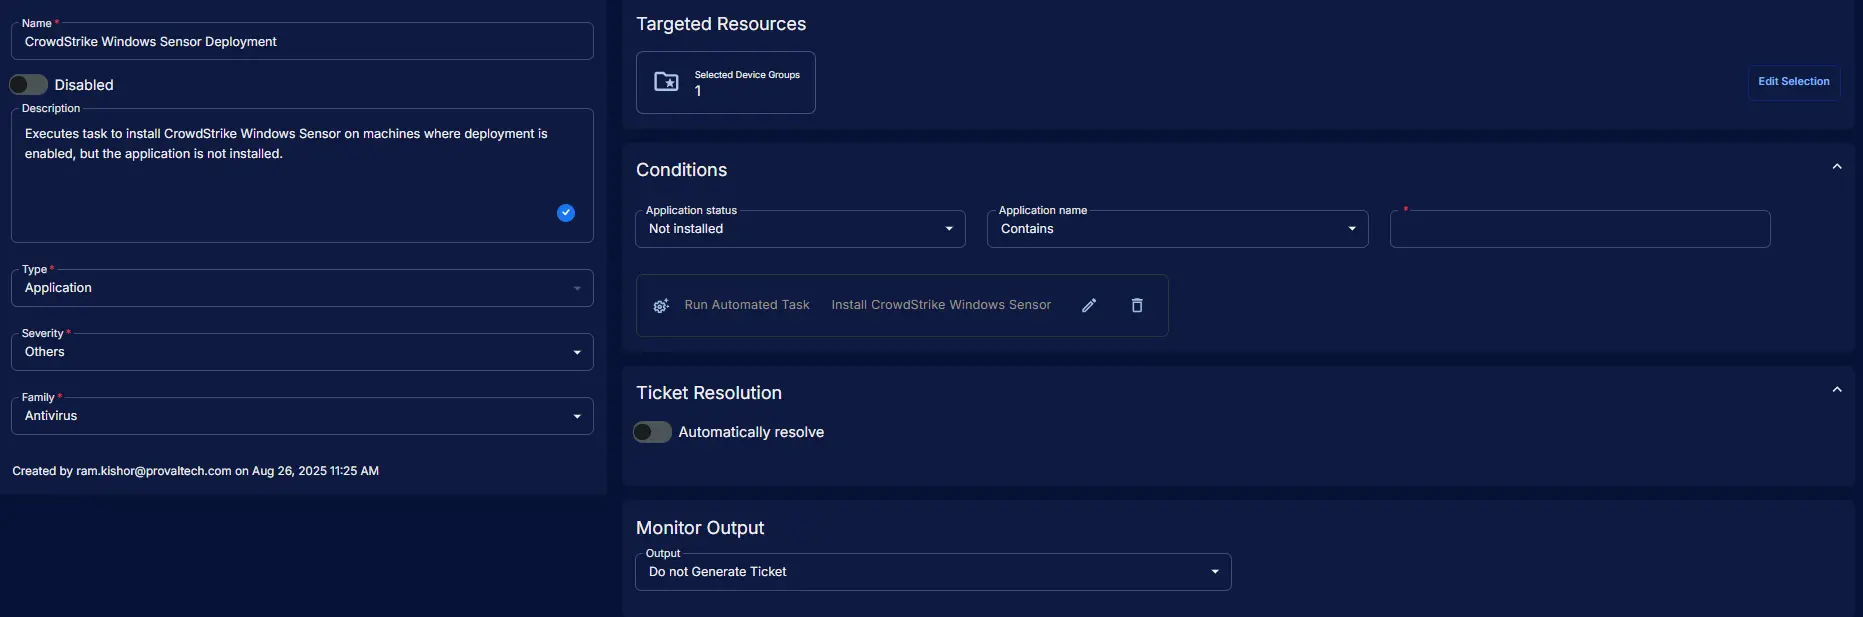Screen dimensions: 1863x617
Task: Click the starred folder device groups icon
Action: tap(666, 82)
